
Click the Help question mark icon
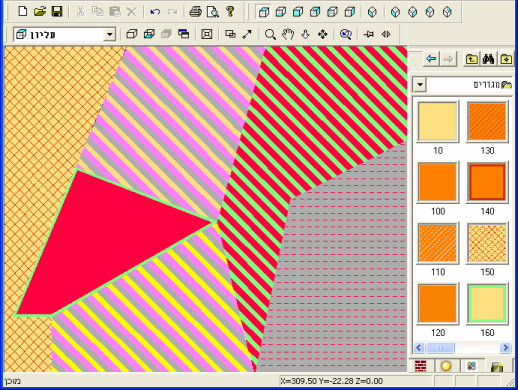230,12
